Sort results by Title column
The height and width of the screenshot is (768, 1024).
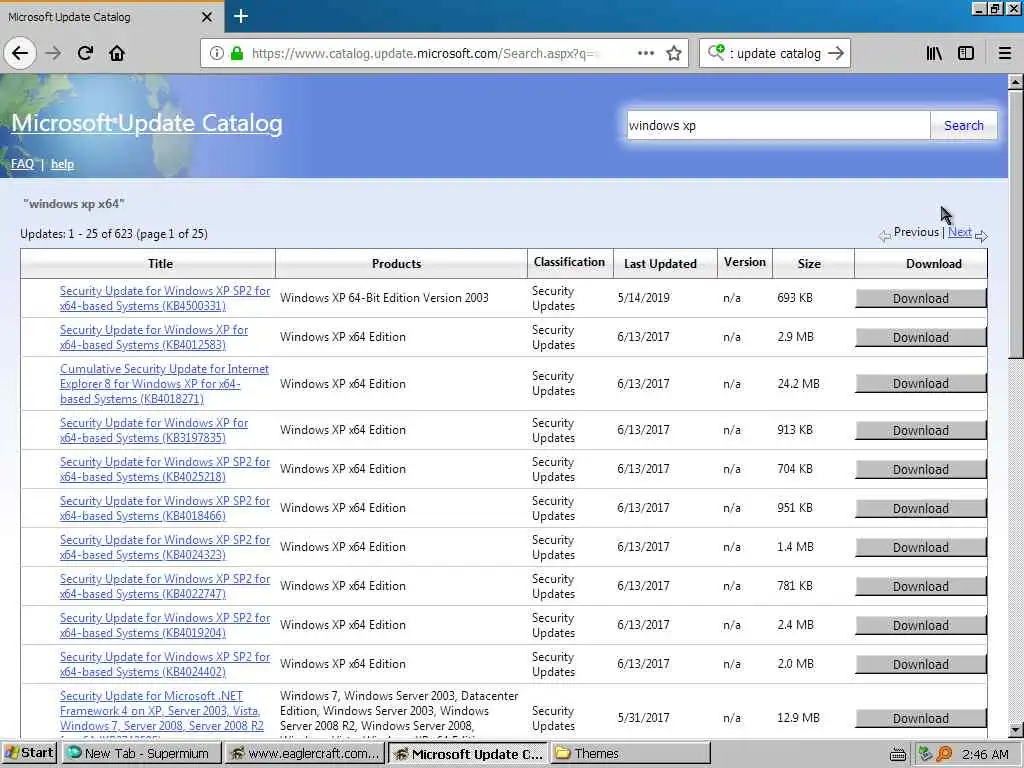160,264
